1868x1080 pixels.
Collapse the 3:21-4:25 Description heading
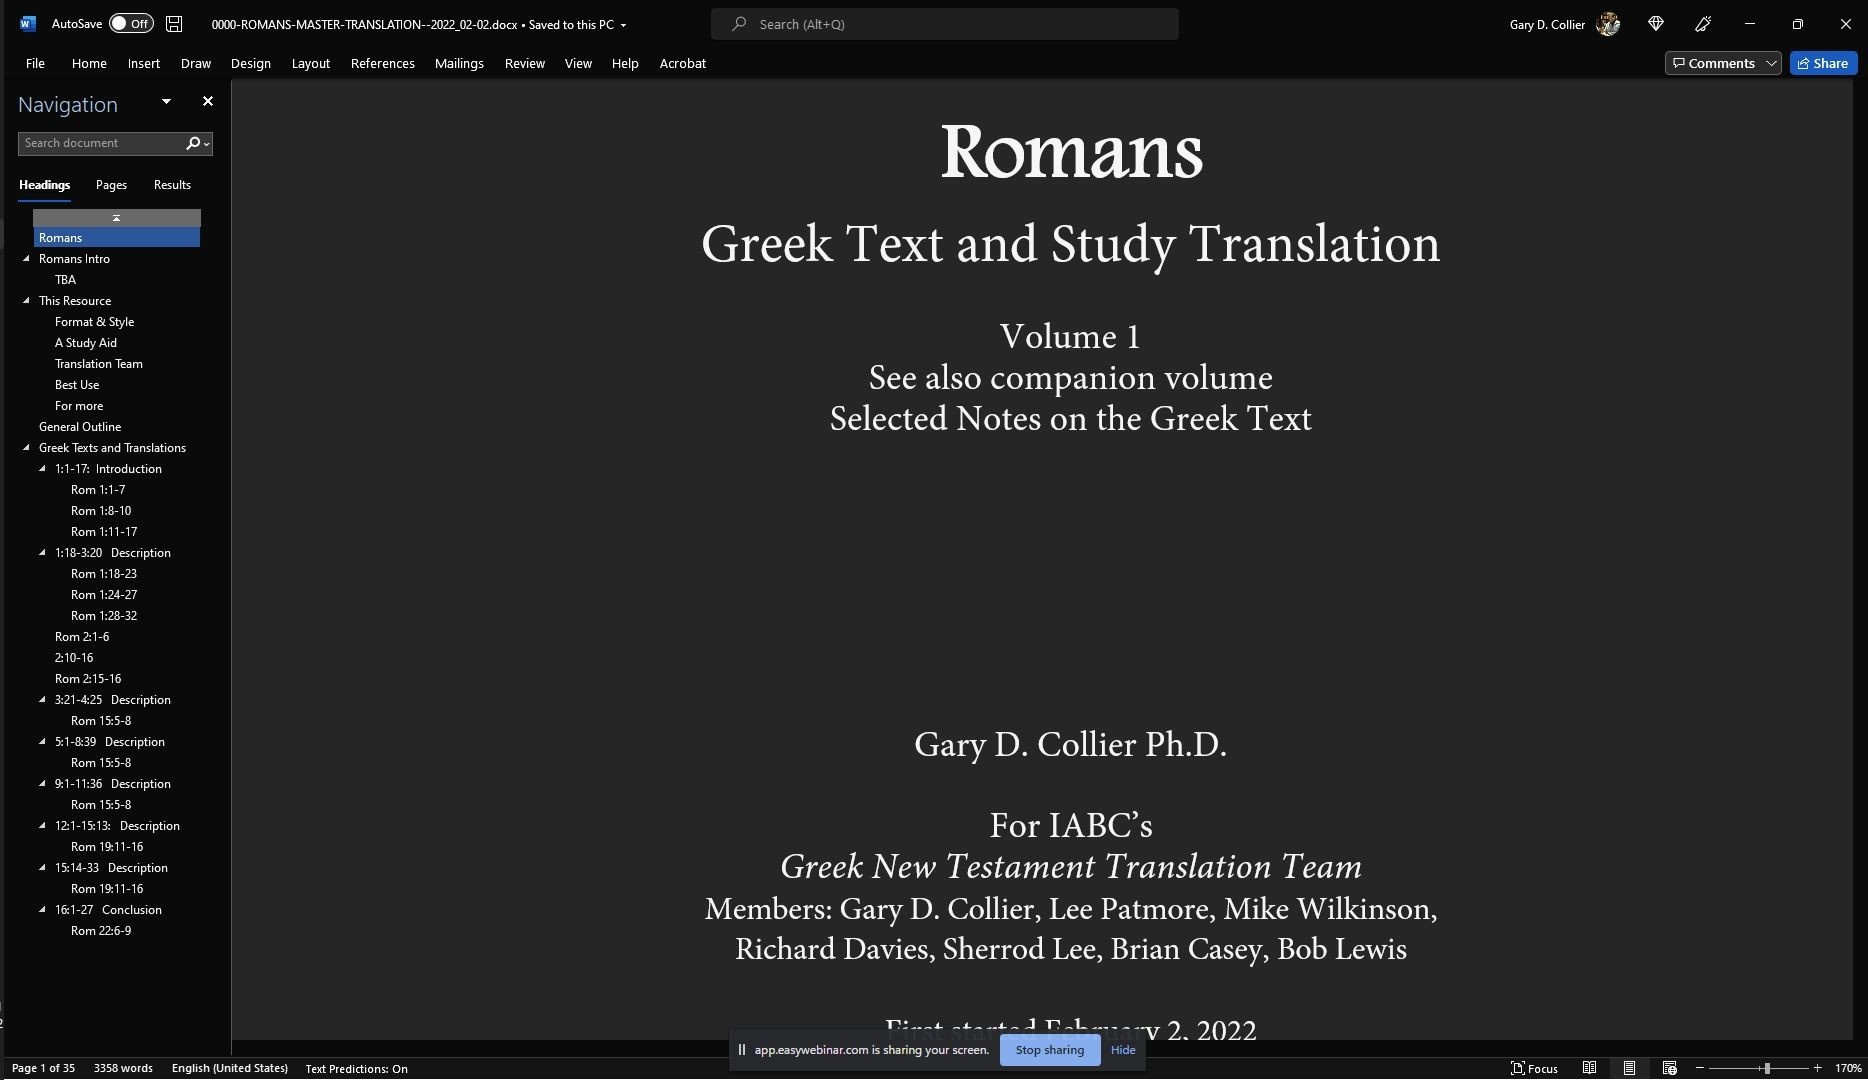click(x=43, y=700)
